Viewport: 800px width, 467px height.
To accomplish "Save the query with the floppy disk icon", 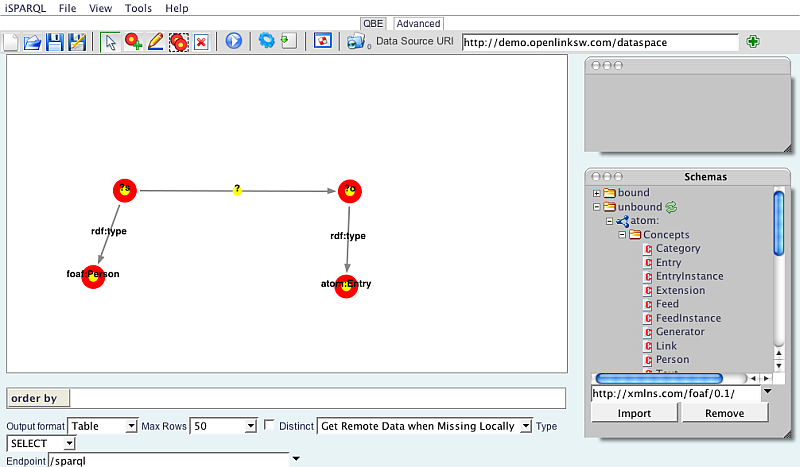I will click(55, 42).
